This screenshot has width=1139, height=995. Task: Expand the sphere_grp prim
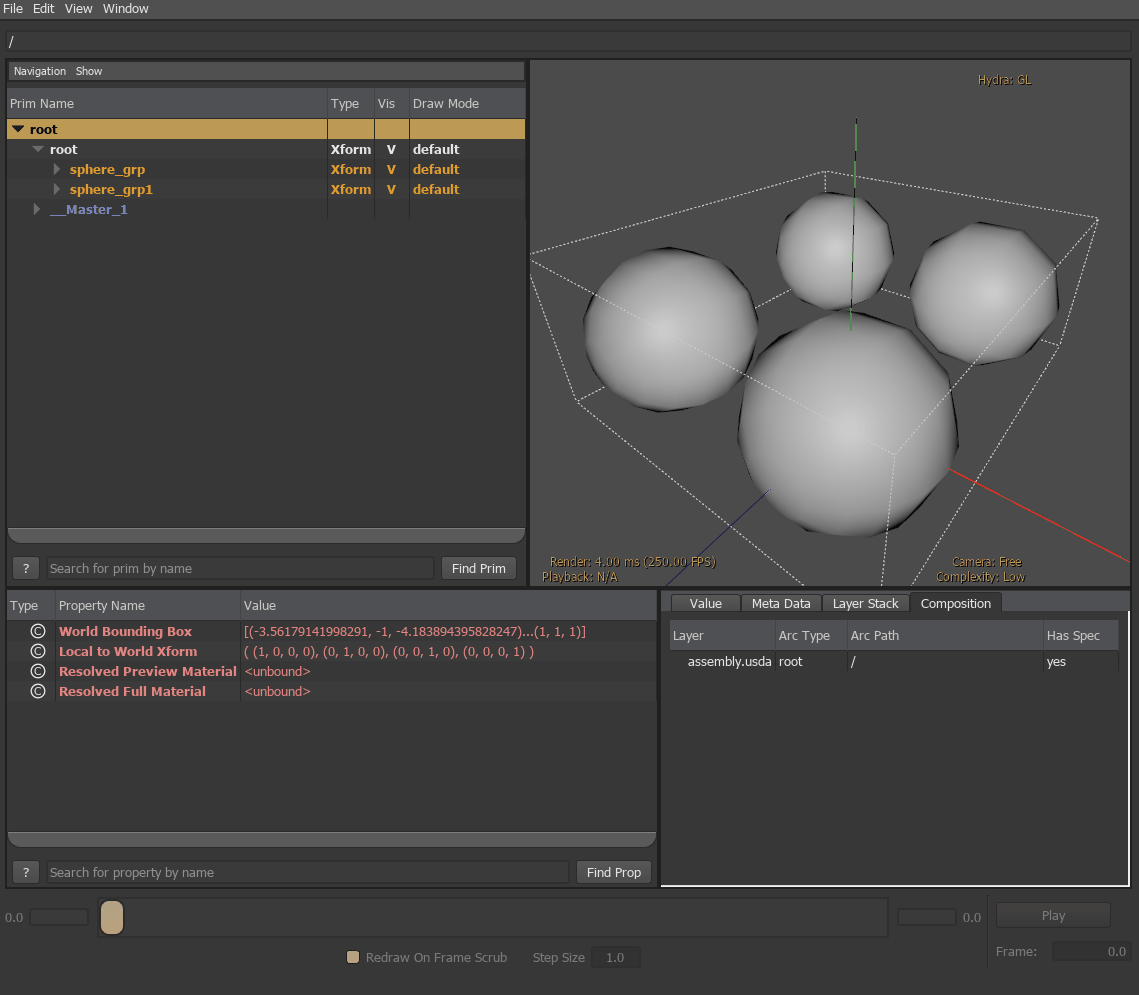pos(57,169)
